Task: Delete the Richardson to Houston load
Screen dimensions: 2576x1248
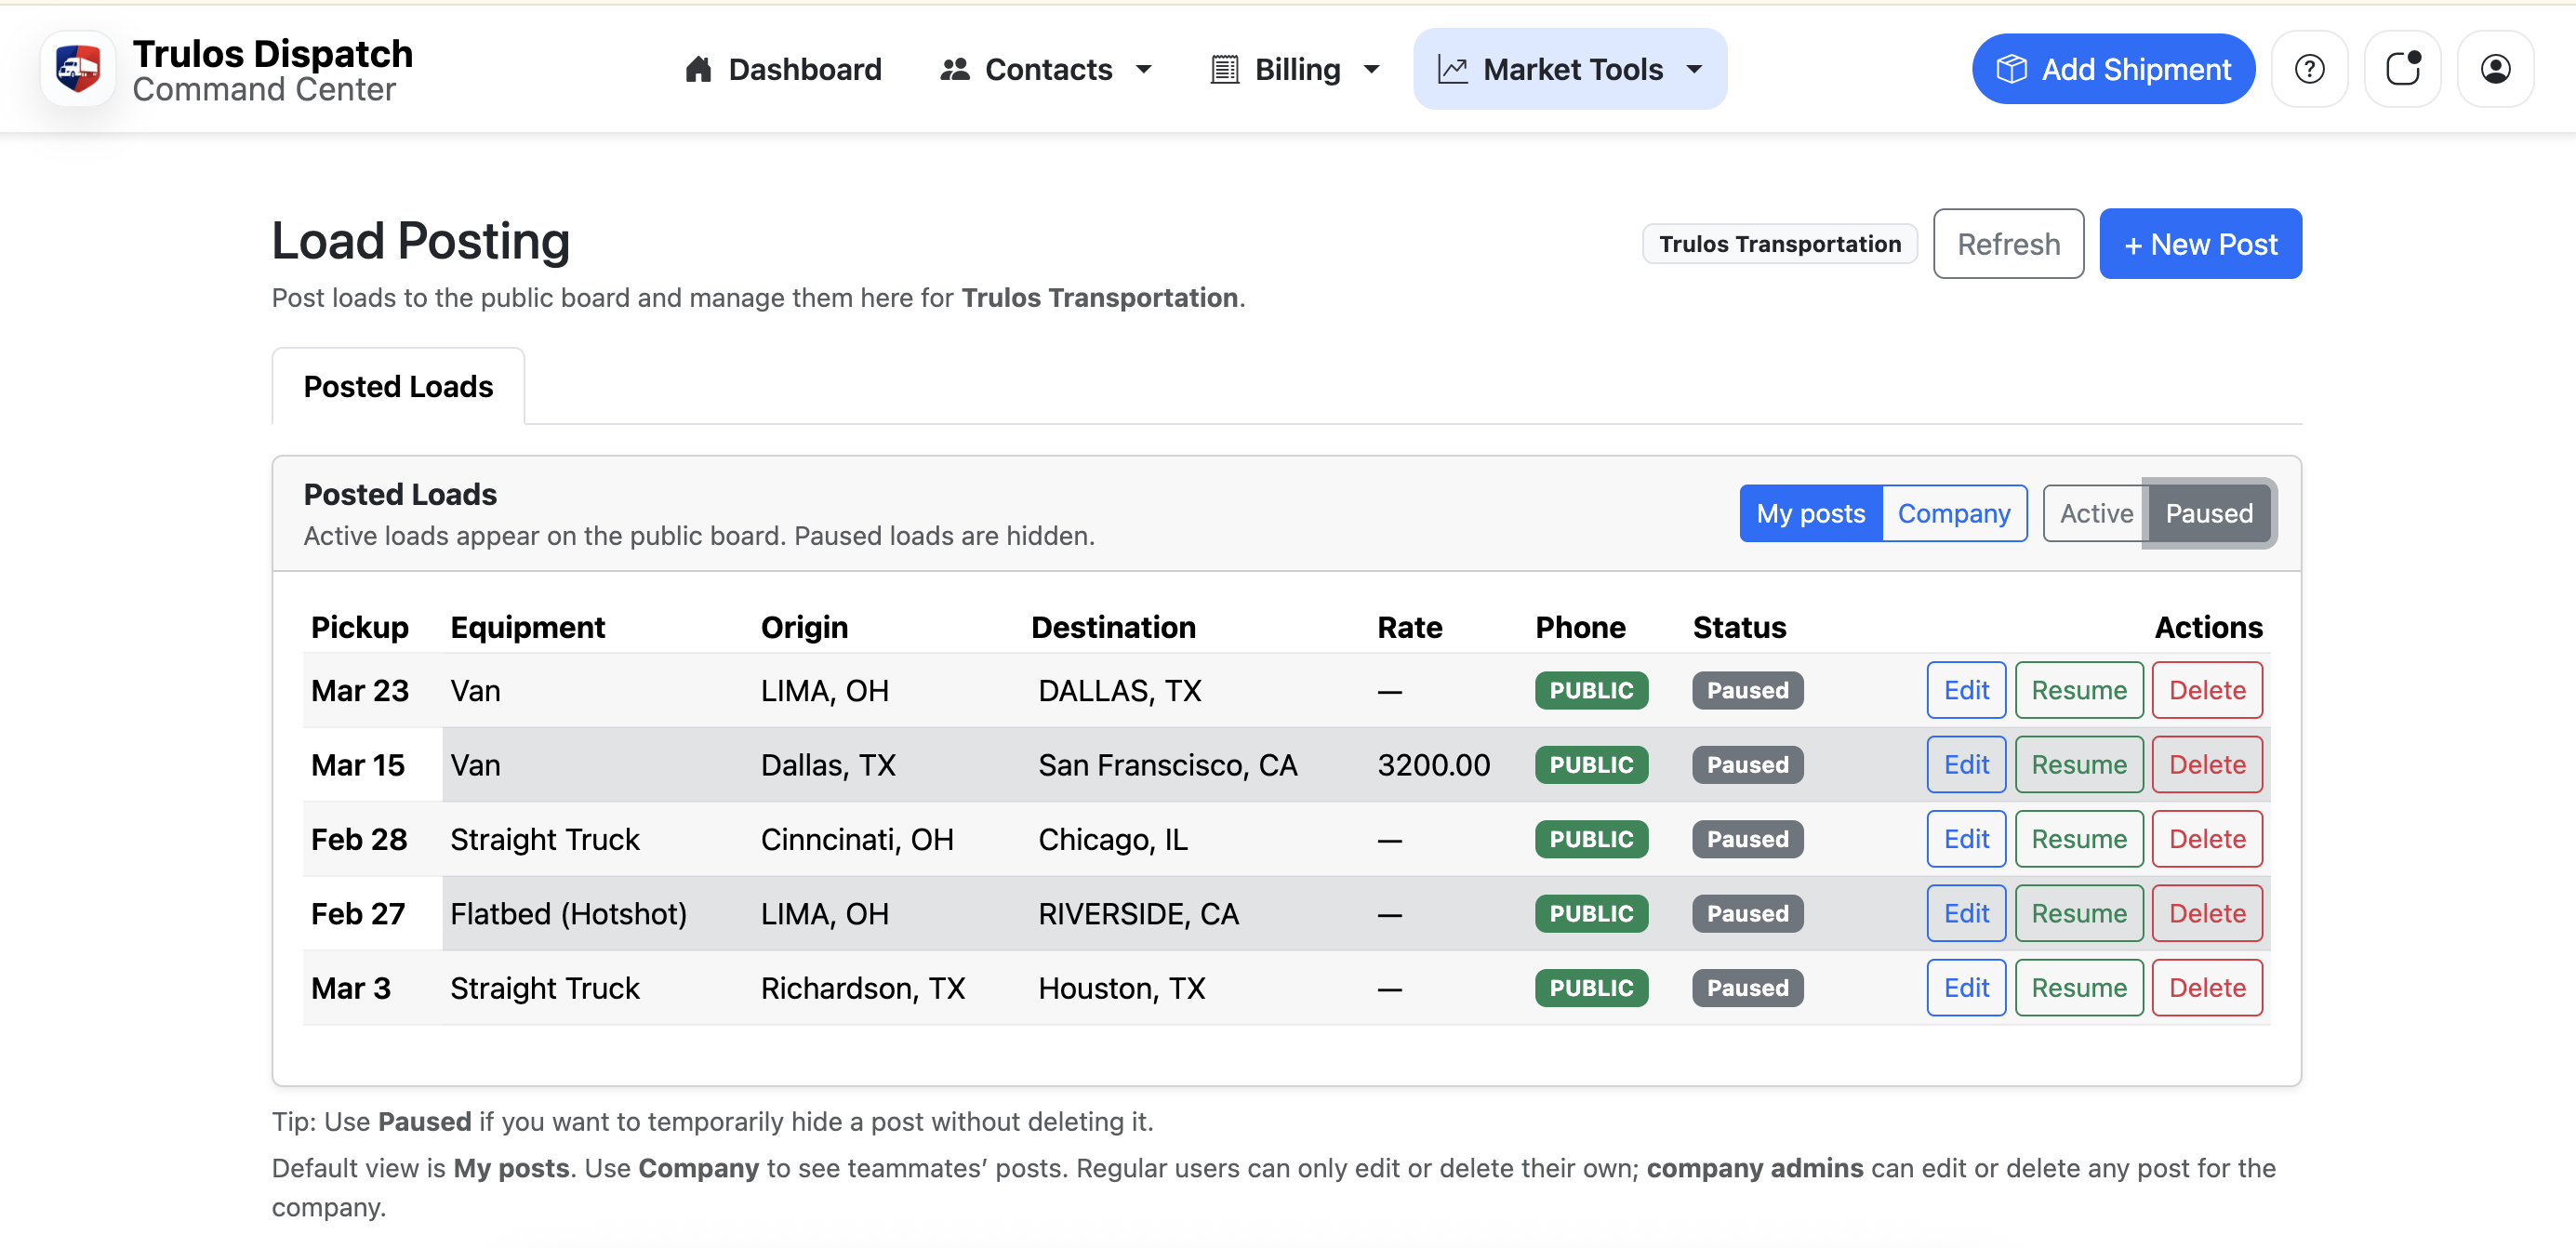Action: pos(2206,988)
